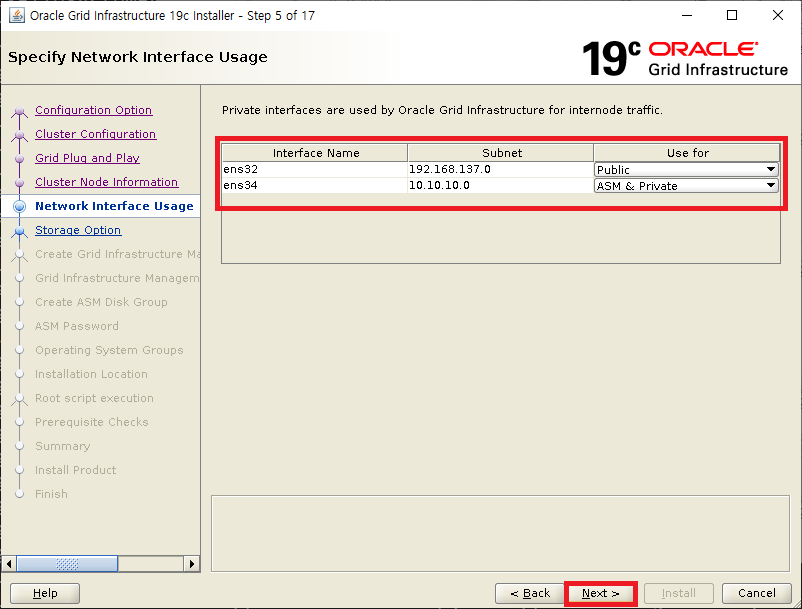Click the Java installer icon in title bar
The image size is (802, 609).
click(17, 15)
